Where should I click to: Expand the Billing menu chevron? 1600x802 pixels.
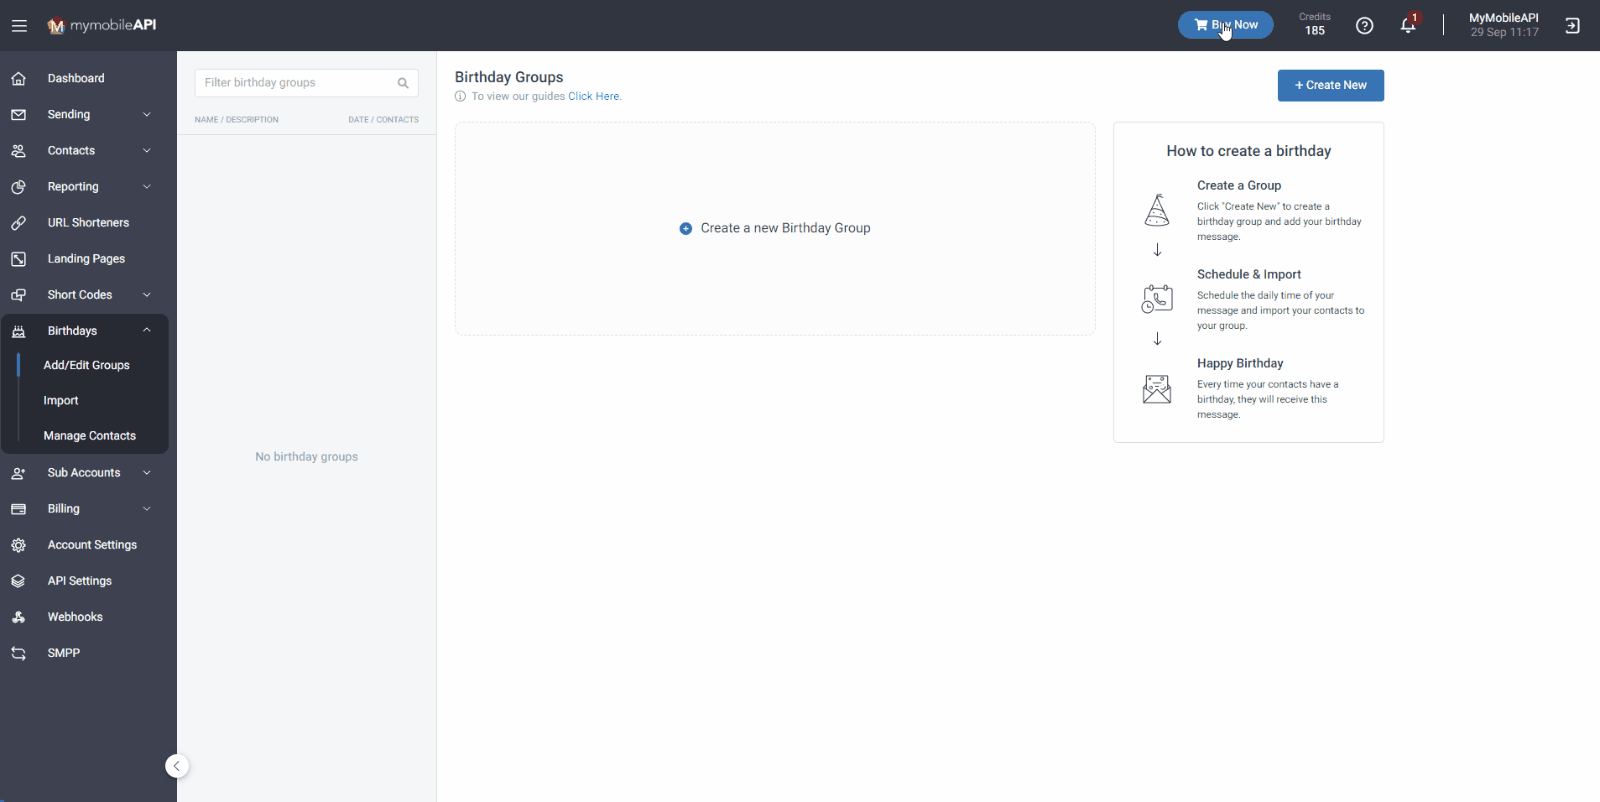147,508
